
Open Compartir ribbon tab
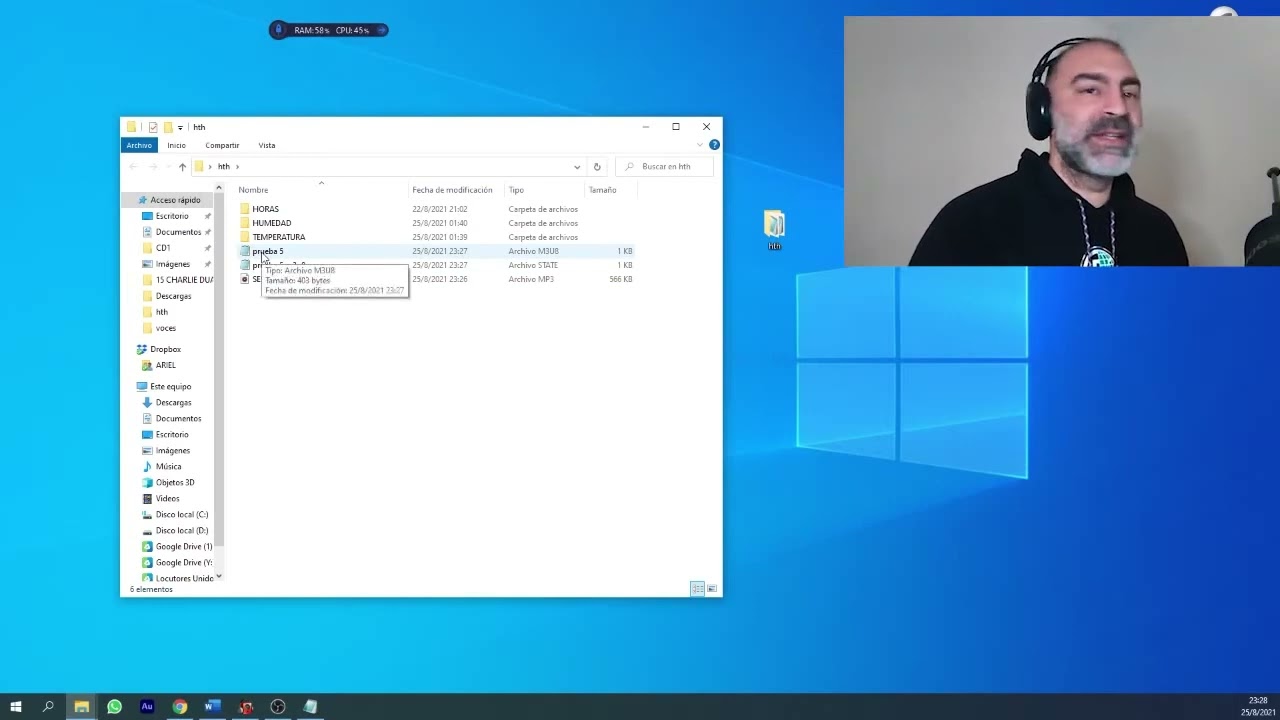(x=222, y=145)
